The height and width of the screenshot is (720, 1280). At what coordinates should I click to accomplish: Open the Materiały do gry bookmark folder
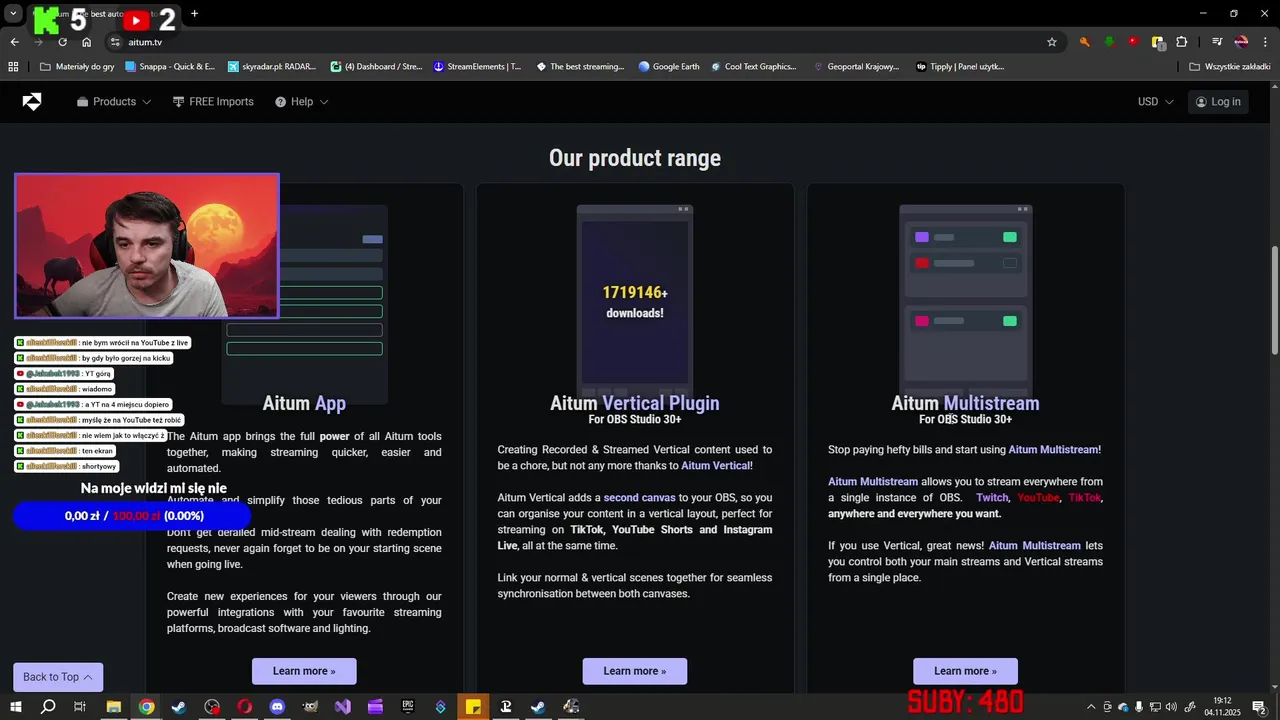(77, 67)
